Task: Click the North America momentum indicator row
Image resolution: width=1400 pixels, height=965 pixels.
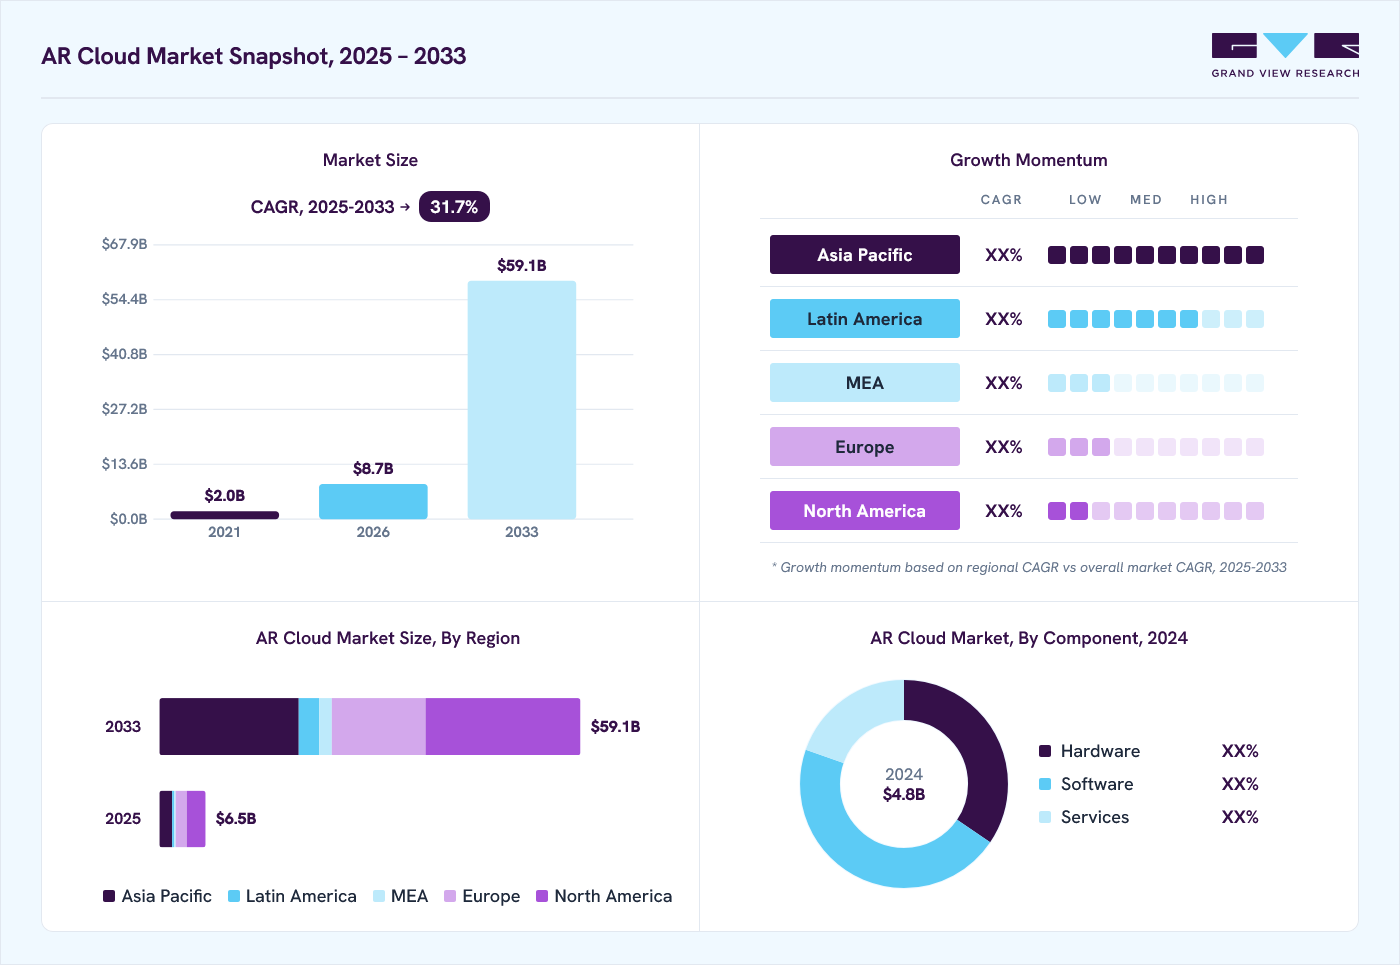Action: (1156, 511)
